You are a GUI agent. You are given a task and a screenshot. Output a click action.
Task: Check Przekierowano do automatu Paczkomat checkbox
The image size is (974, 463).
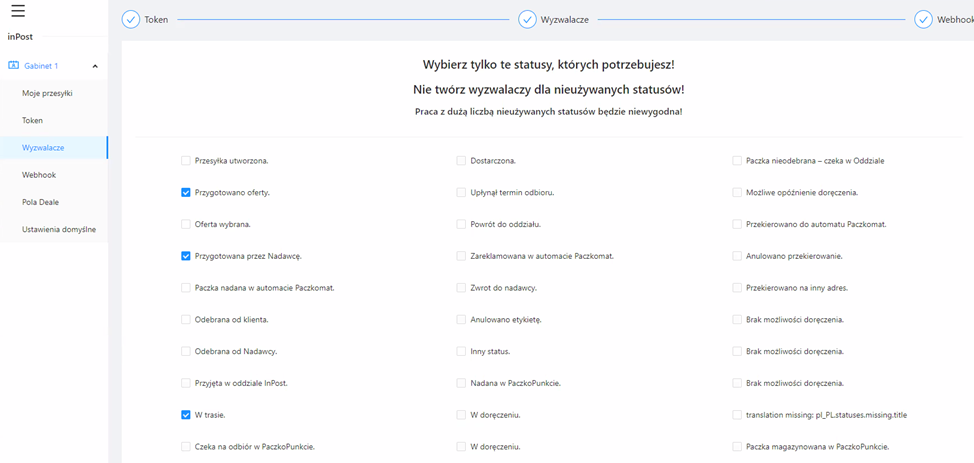click(x=737, y=224)
